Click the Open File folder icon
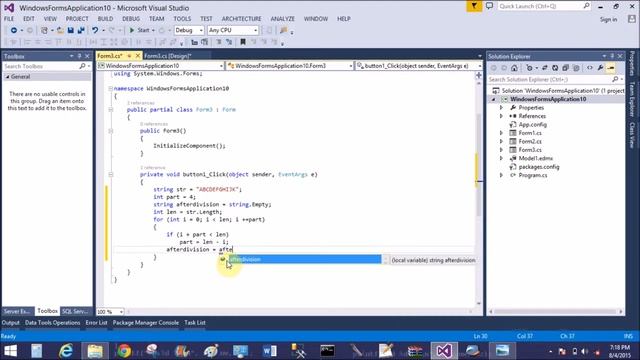This screenshot has width=640, height=360. [x=60, y=30]
